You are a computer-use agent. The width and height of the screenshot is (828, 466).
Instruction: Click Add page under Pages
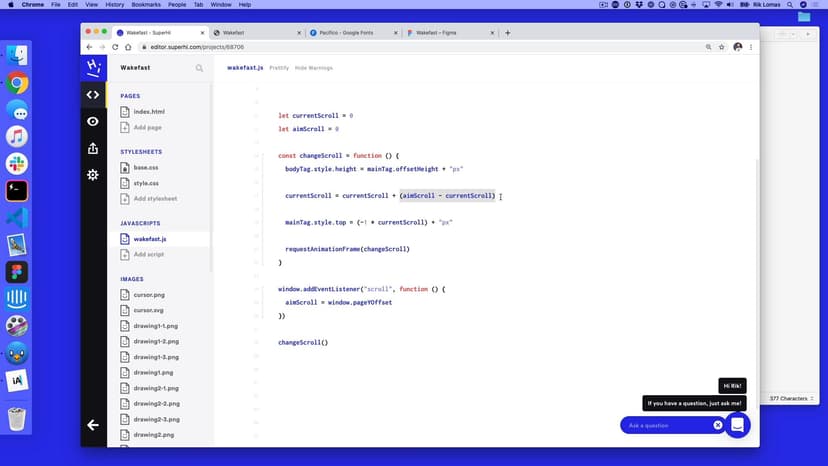147,127
